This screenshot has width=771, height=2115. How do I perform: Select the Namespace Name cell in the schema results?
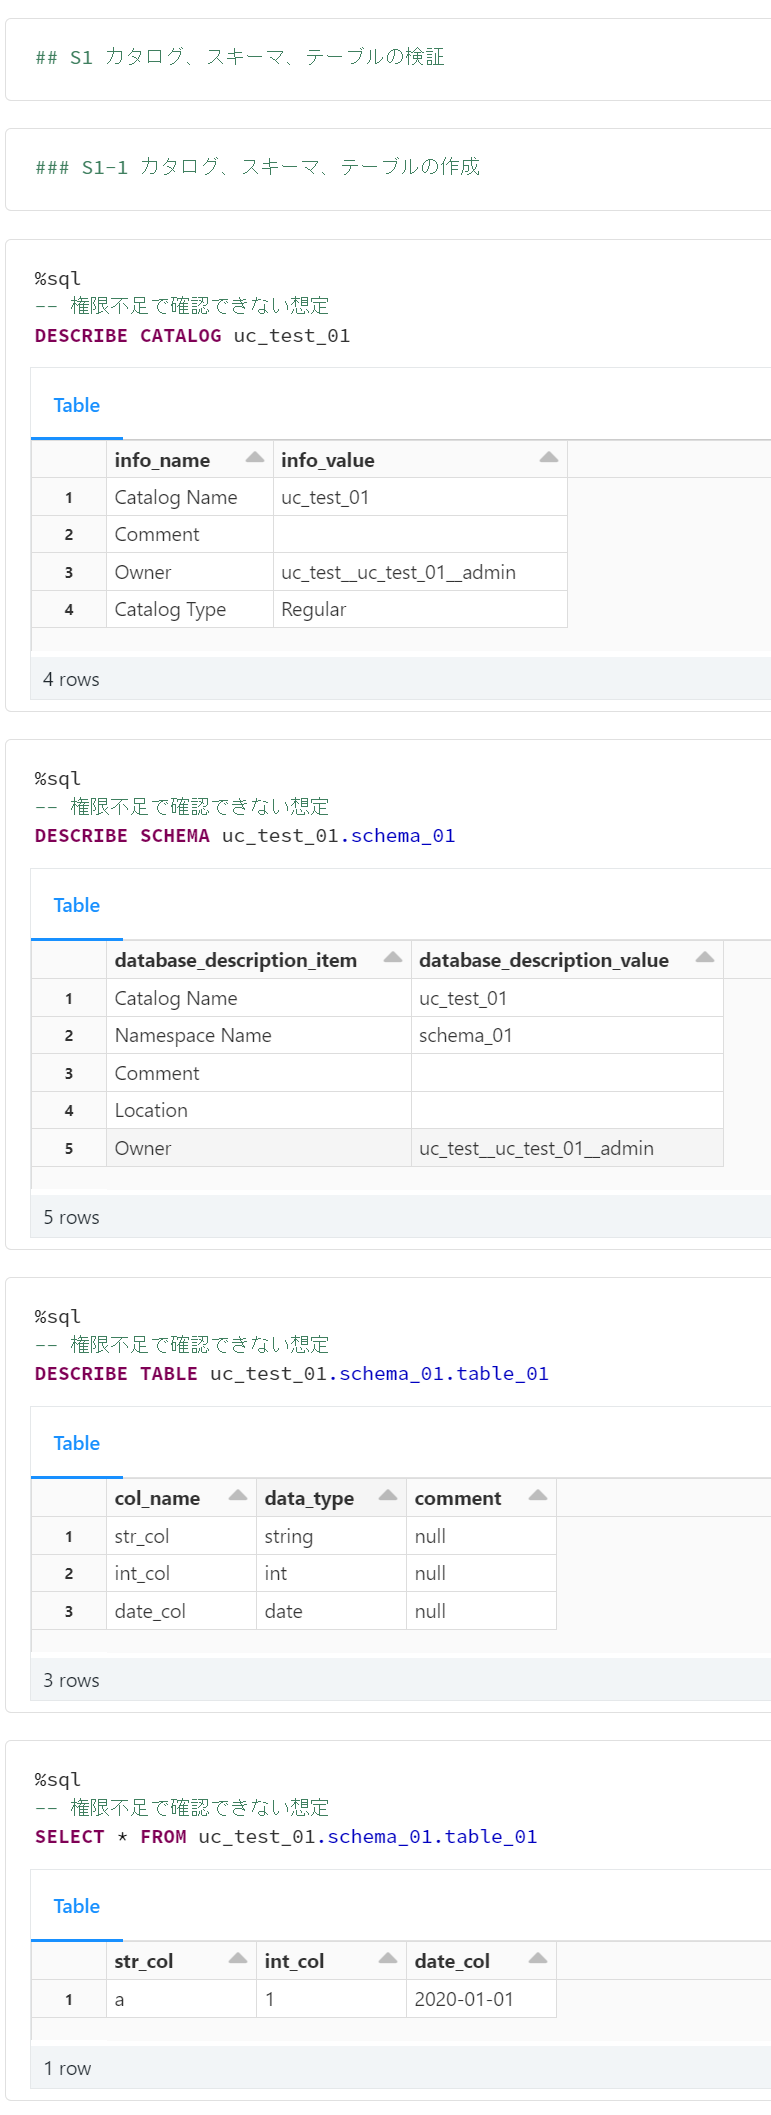[x=193, y=1035]
